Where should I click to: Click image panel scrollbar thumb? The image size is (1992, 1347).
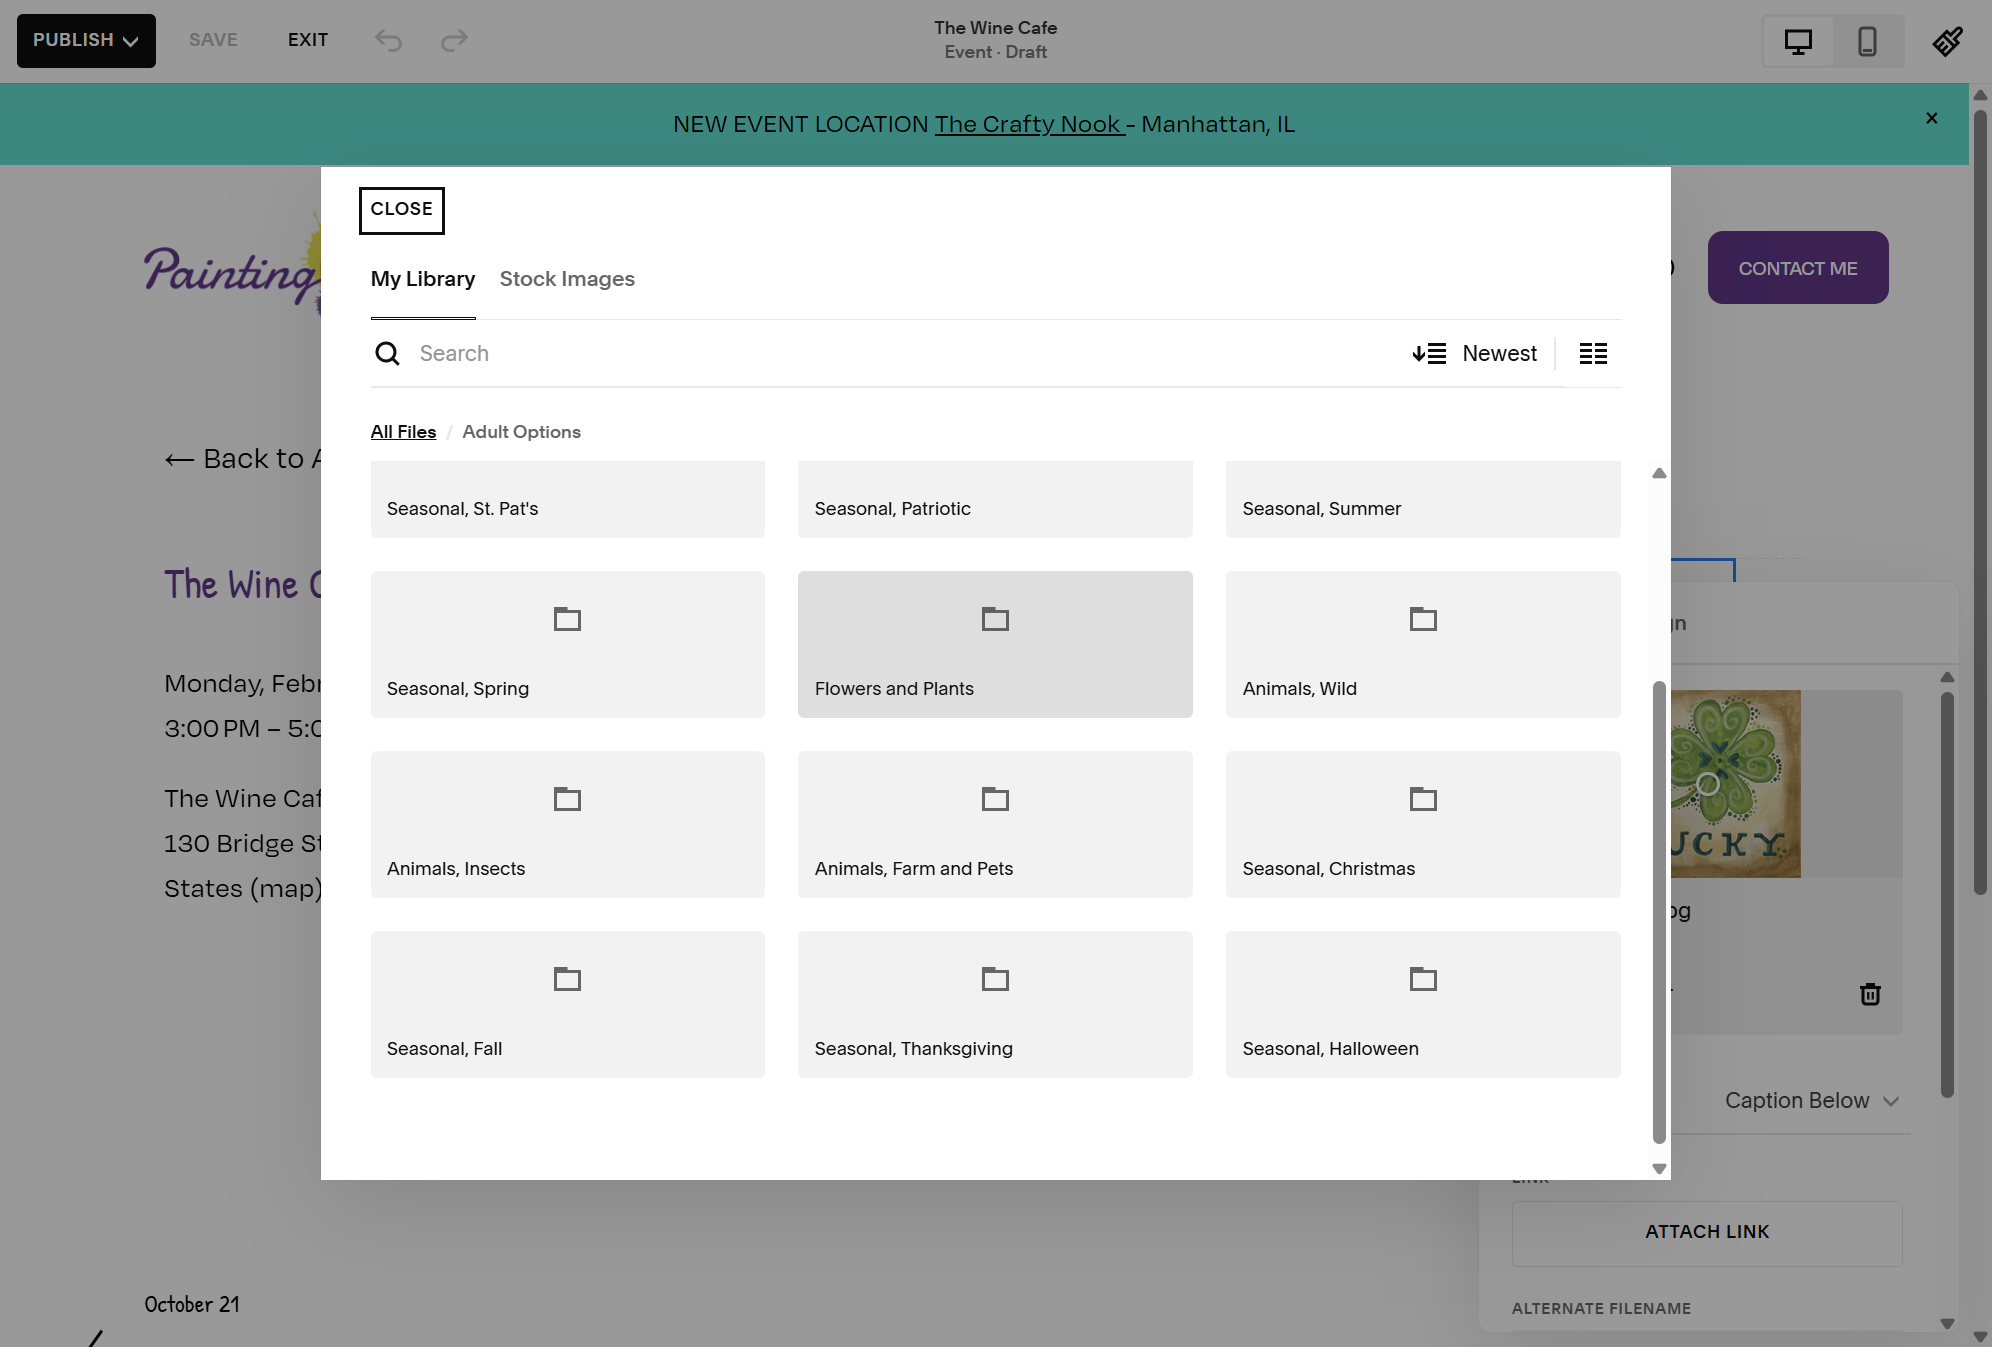[x=1947, y=895]
